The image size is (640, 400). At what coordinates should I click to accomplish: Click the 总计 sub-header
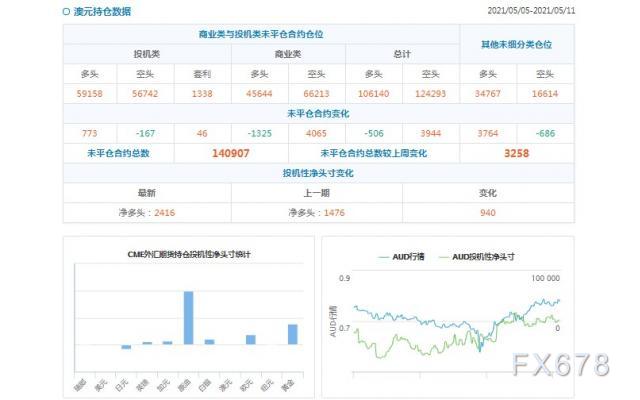[x=402, y=54]
